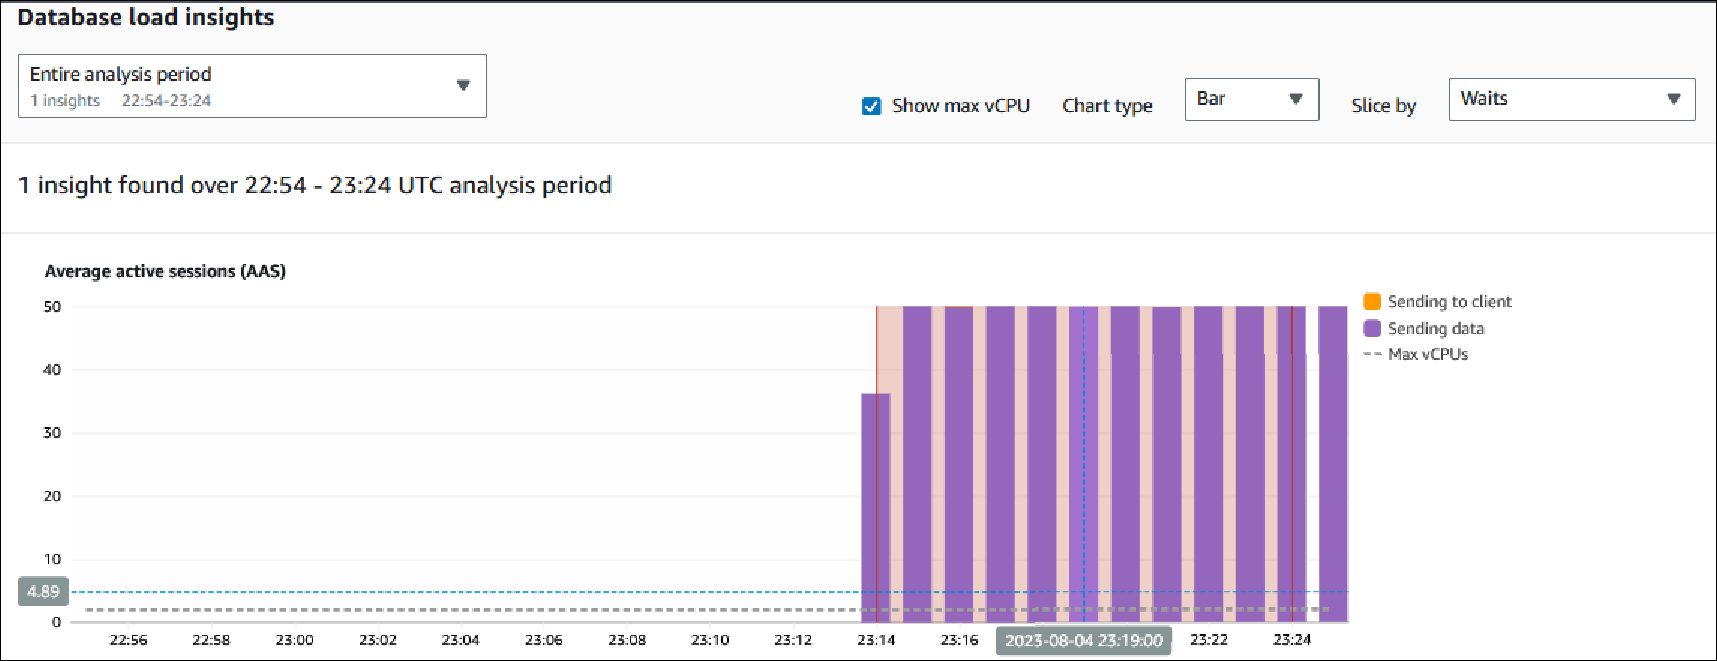Click the 23:00 x-axis time label
Image resolution: width=1717 pixels, height=661 pixels.
[294, 640]
